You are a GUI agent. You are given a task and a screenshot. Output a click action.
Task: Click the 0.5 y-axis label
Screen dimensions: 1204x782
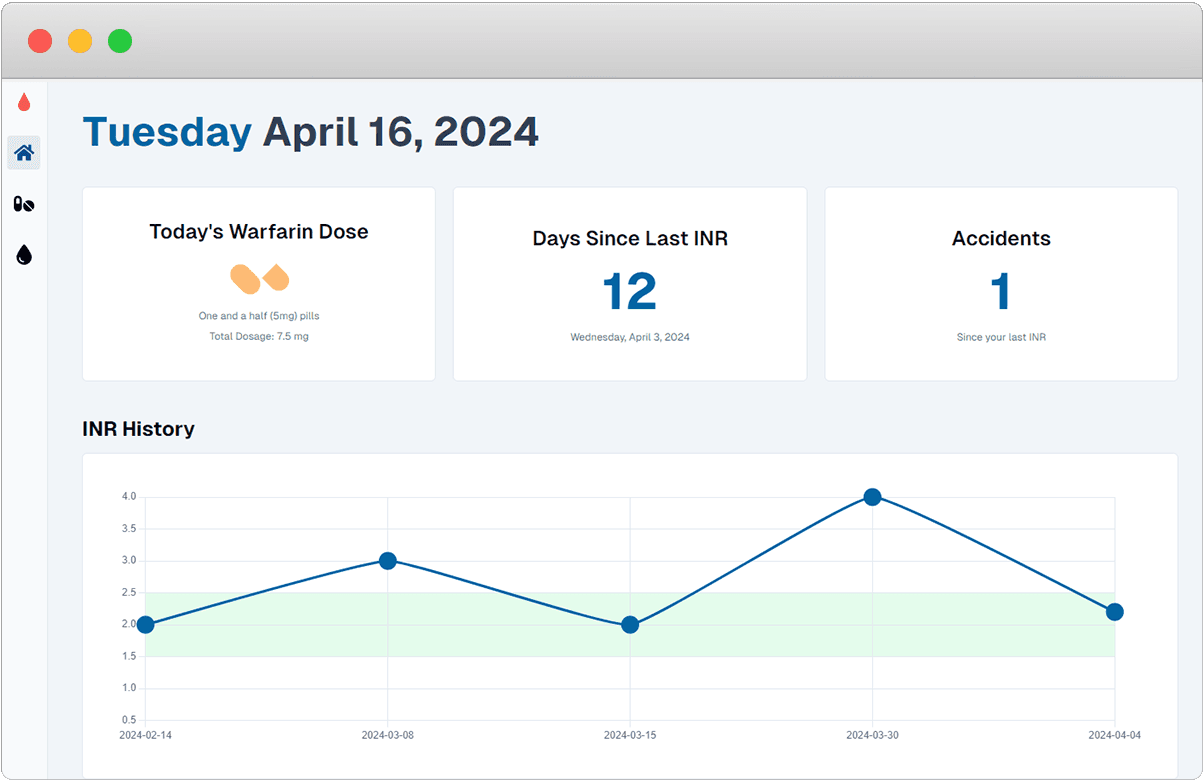(129, 721)
